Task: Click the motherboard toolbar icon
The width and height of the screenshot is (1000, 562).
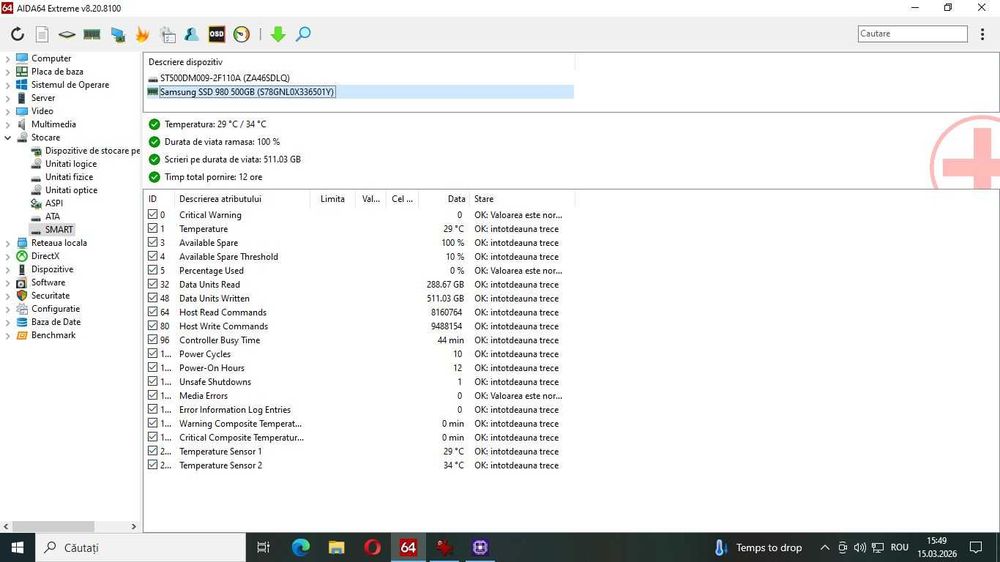Action: tap(67, 34)
